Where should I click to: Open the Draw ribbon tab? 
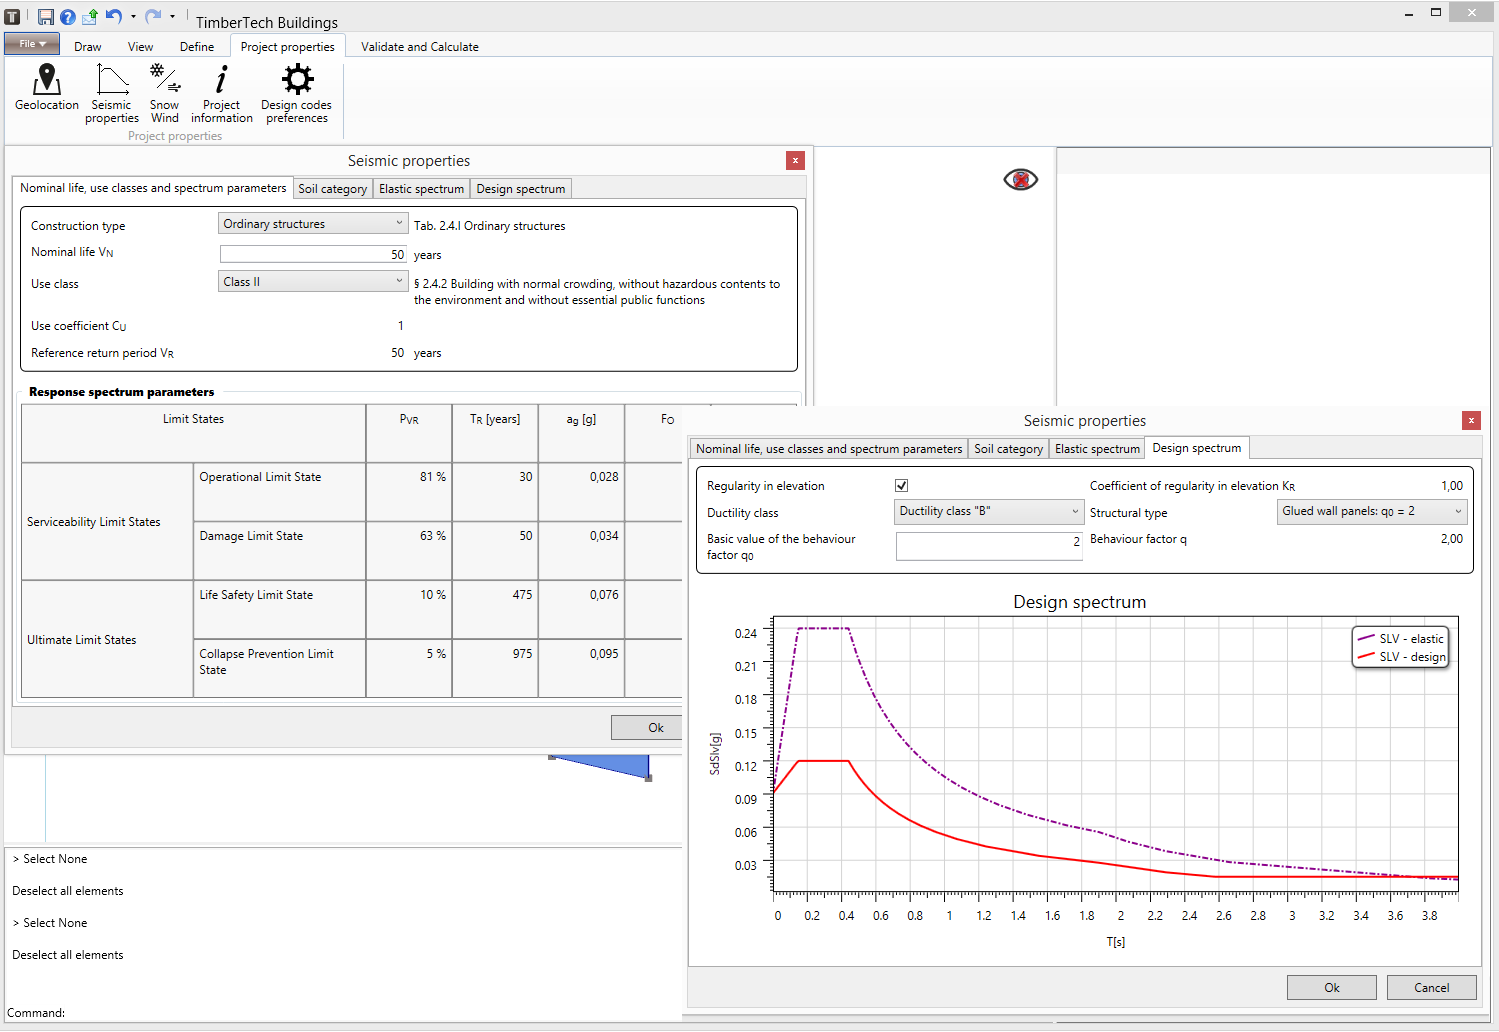(x=88, y=47)
